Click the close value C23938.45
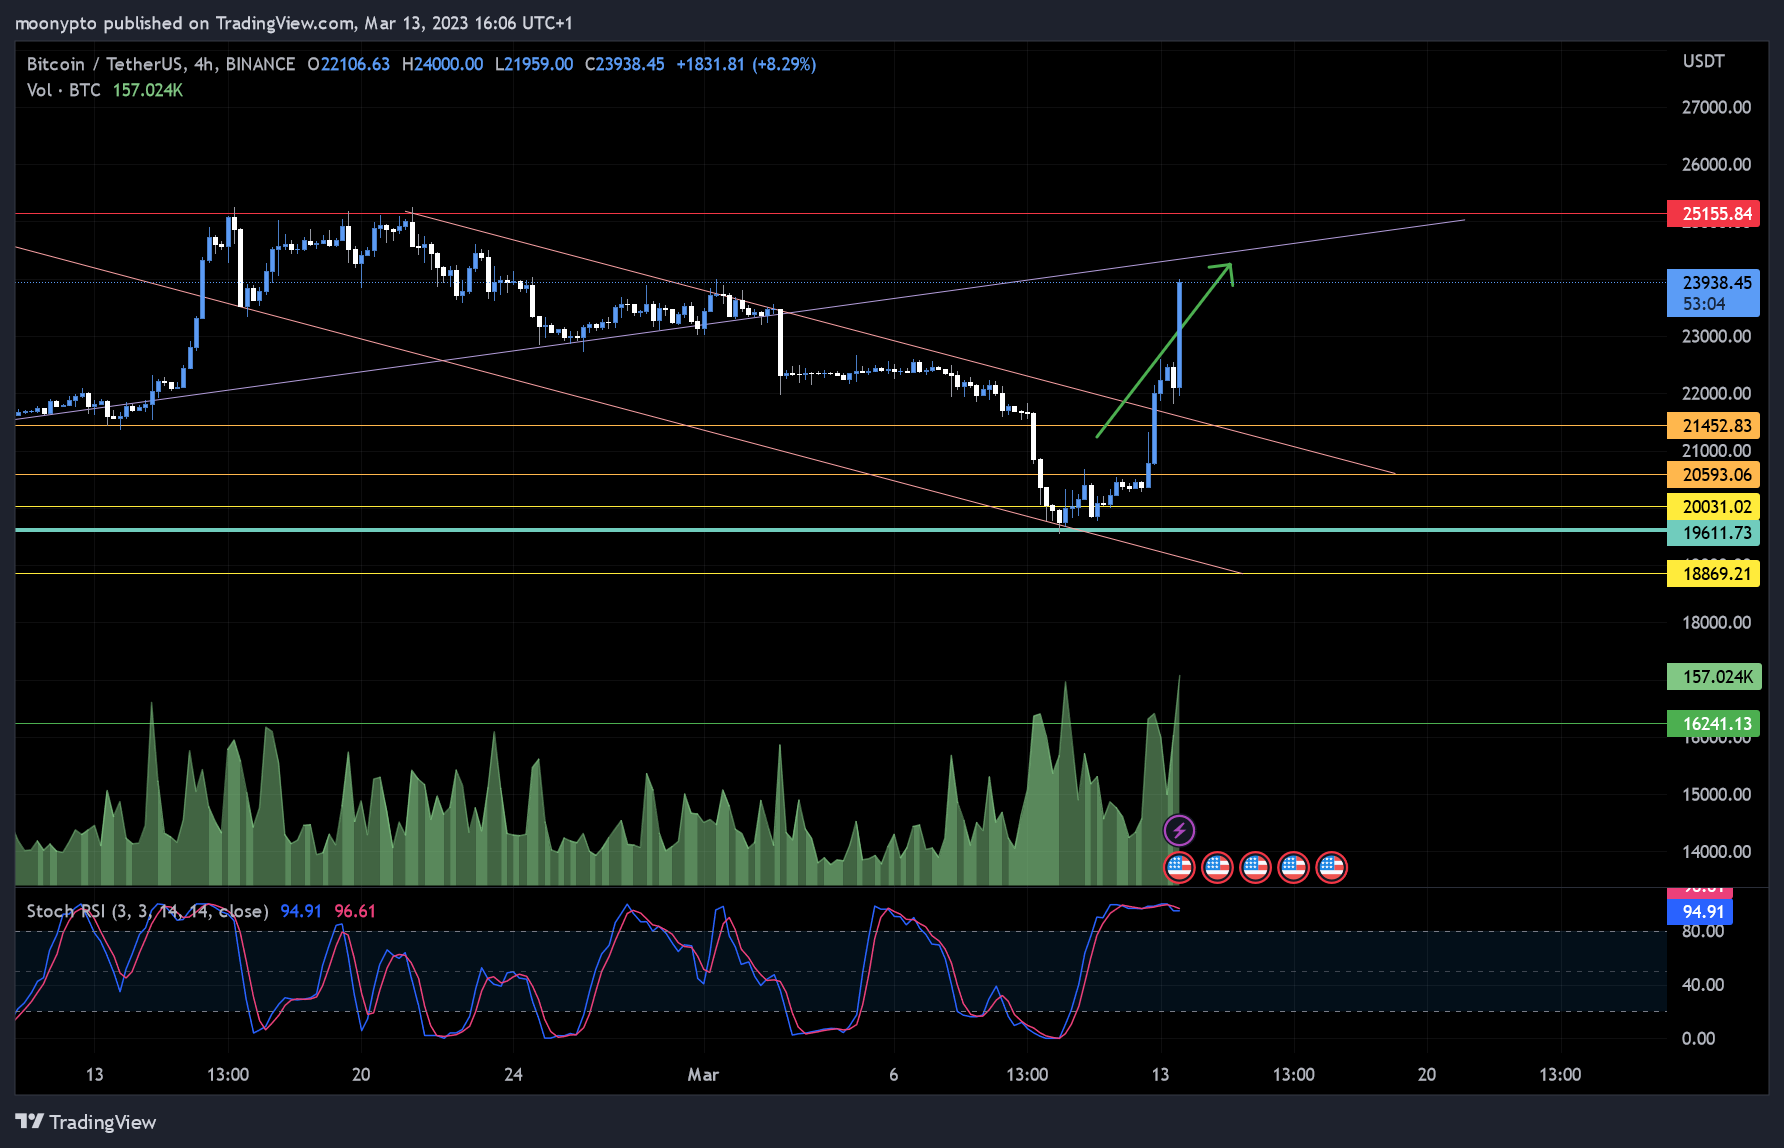Viewport: 1784px width, 1148px height. click(625, 64)
